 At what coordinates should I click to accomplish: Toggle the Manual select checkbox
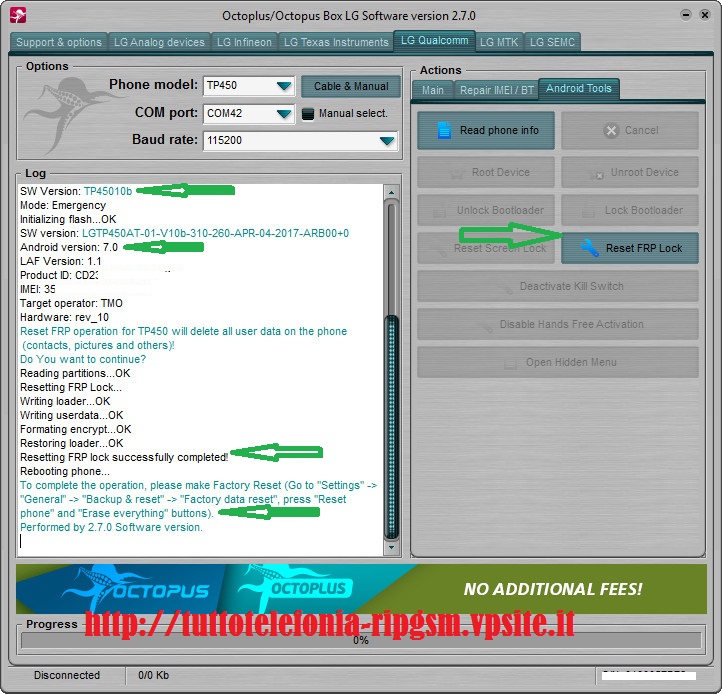pos(308,113)
